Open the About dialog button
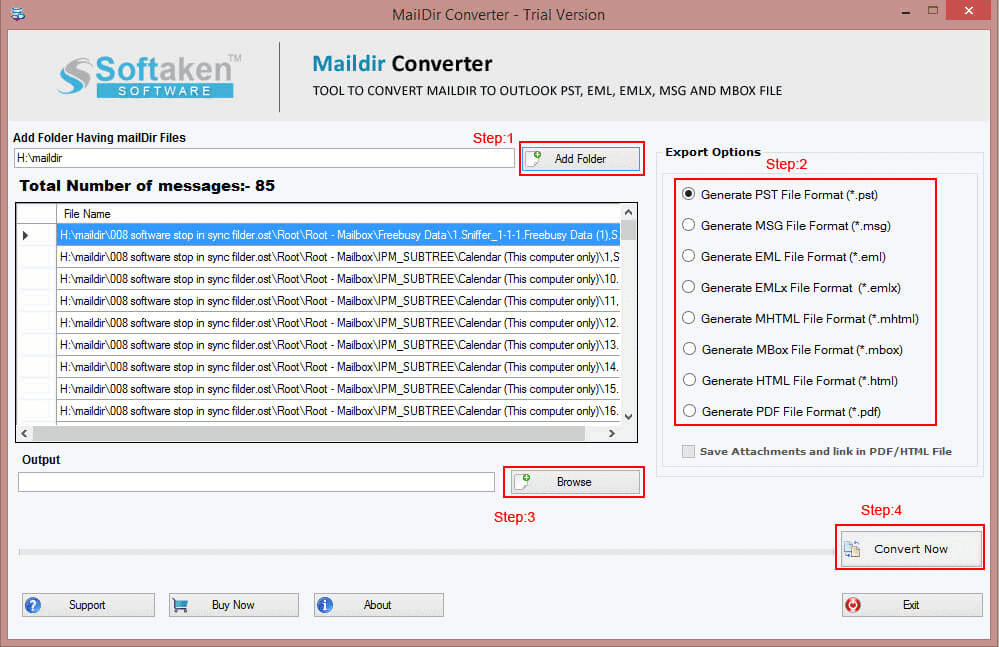Image resolution: width=999 pixels, height=647 pixels. coord(378,605)
